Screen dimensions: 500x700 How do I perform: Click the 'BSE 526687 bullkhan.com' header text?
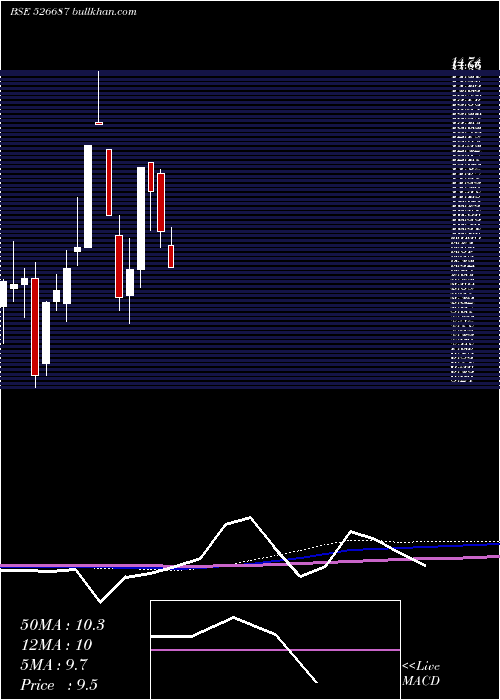pos(73,12)
